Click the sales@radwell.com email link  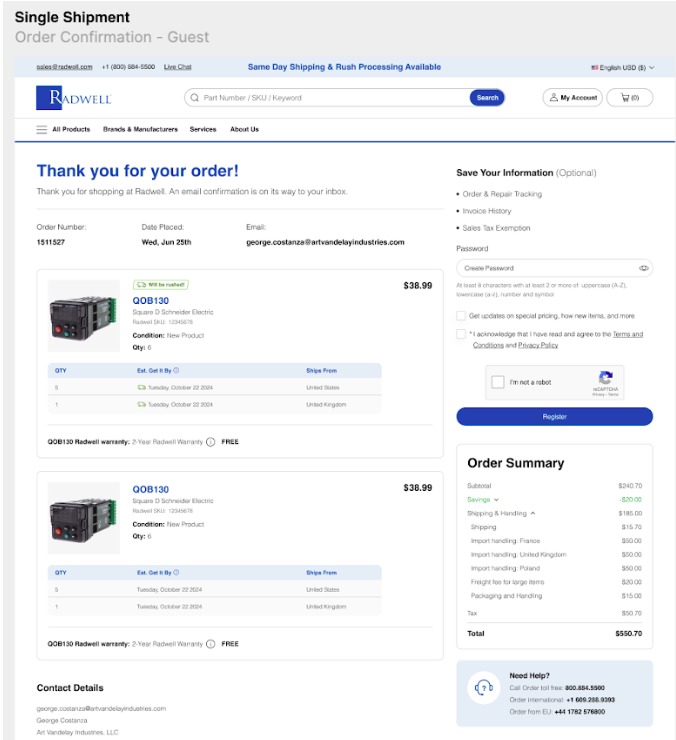click(64, 67)
